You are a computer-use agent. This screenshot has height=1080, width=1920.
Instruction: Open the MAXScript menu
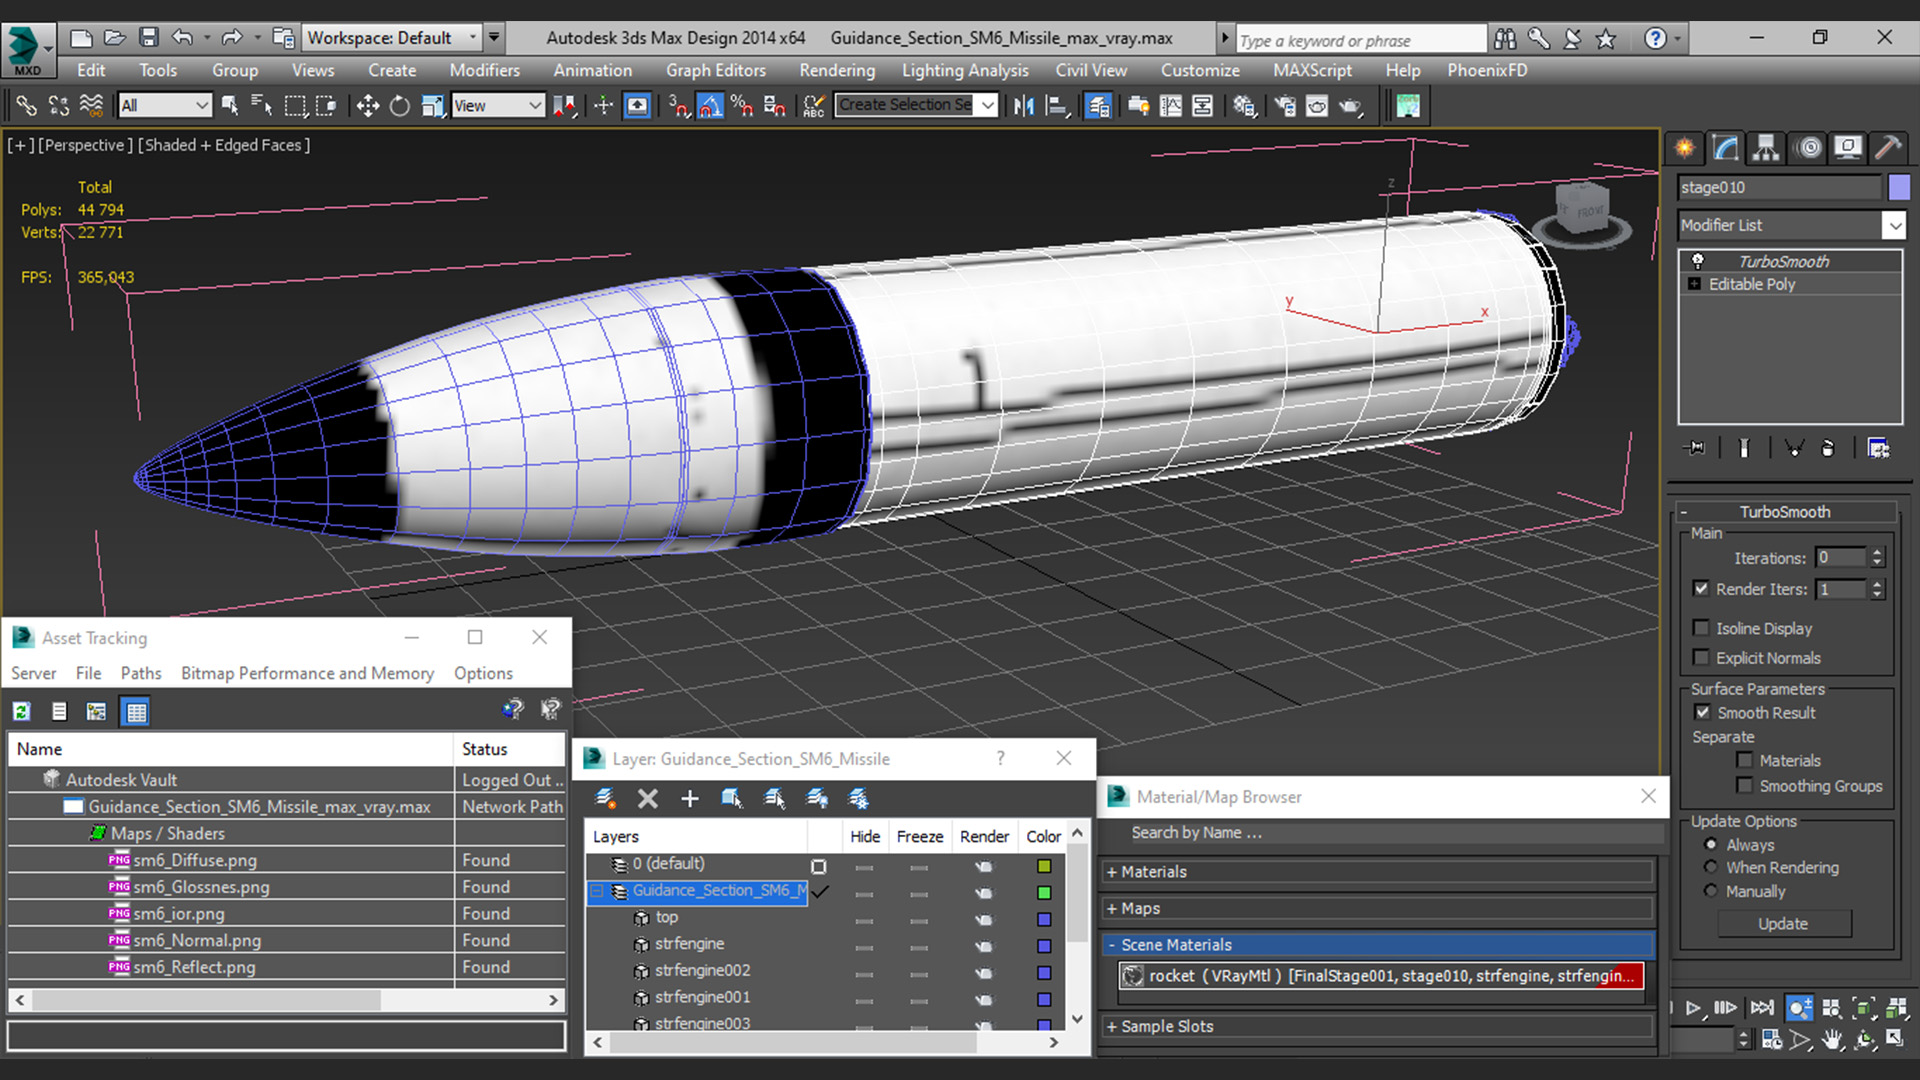[1312, 70]
